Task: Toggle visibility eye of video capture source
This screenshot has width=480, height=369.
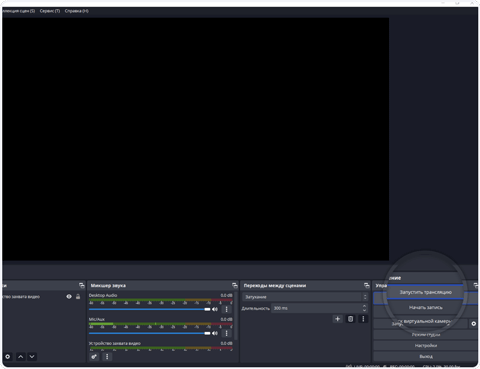Action: (x=69, y=296)
